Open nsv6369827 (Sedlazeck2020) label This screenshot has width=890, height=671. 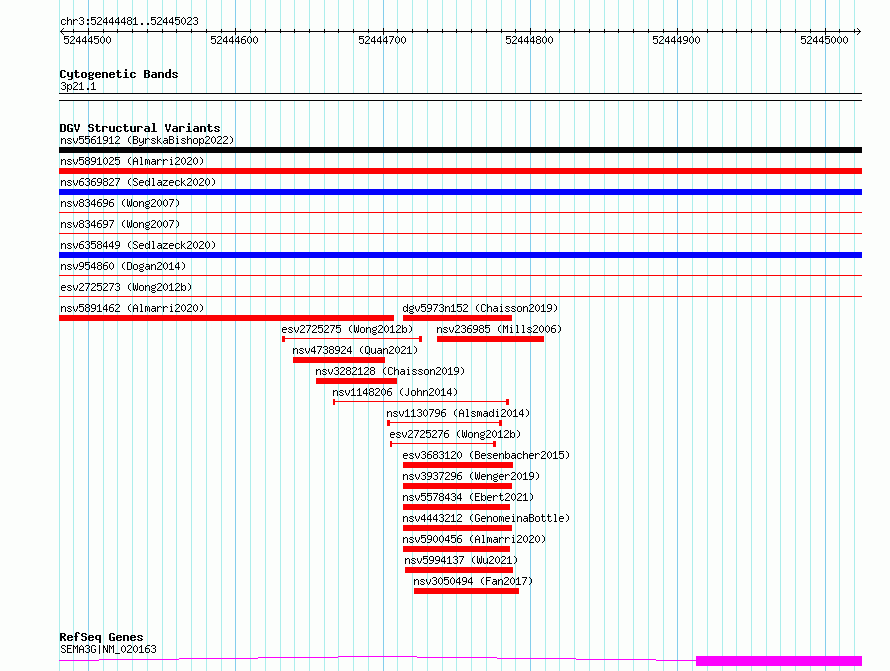coord(138,182)
